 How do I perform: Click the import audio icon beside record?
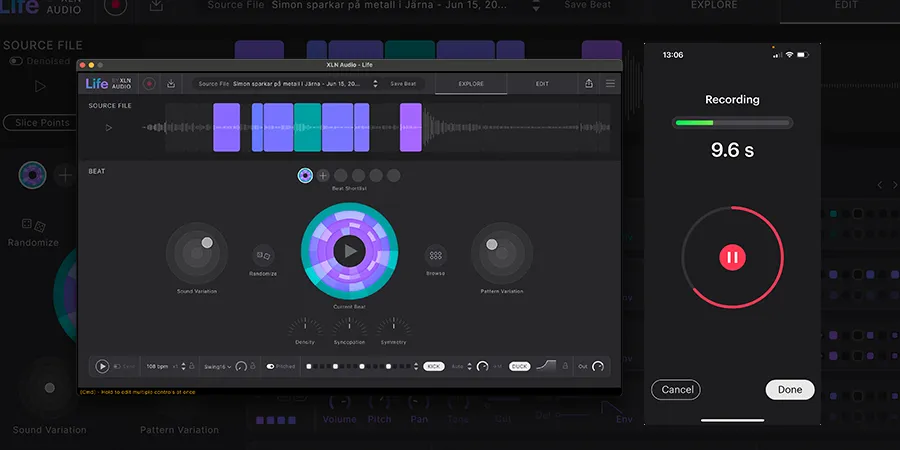171,84
